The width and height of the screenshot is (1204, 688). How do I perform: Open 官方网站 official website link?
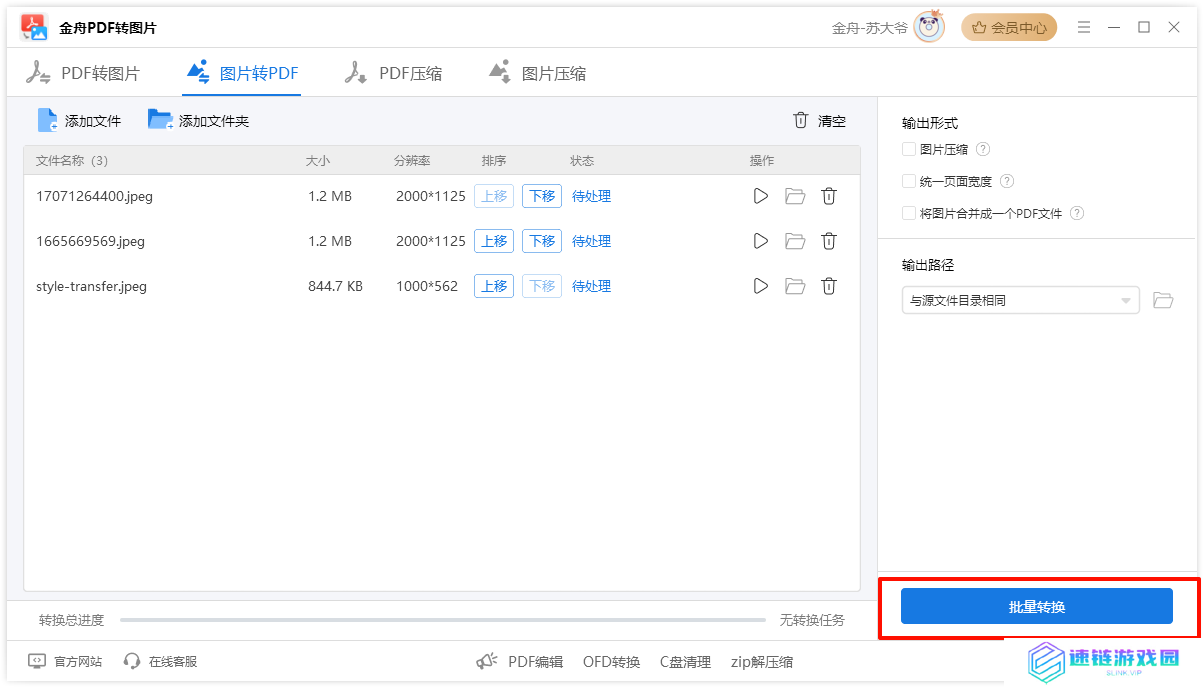[x=65, y=661]
